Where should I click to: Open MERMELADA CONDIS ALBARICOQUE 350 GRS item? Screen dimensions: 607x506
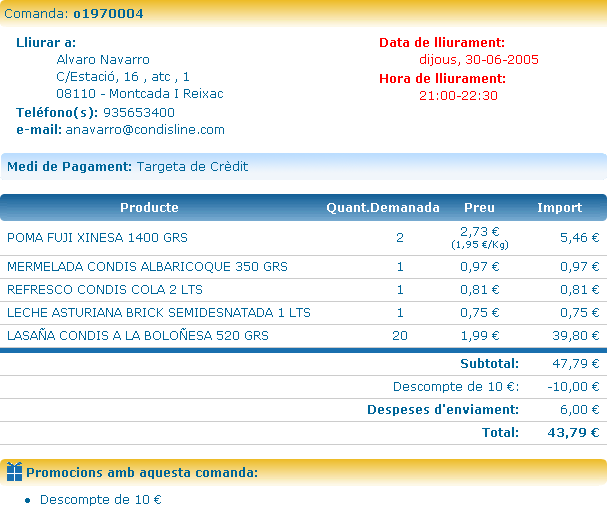pos(147,267)
